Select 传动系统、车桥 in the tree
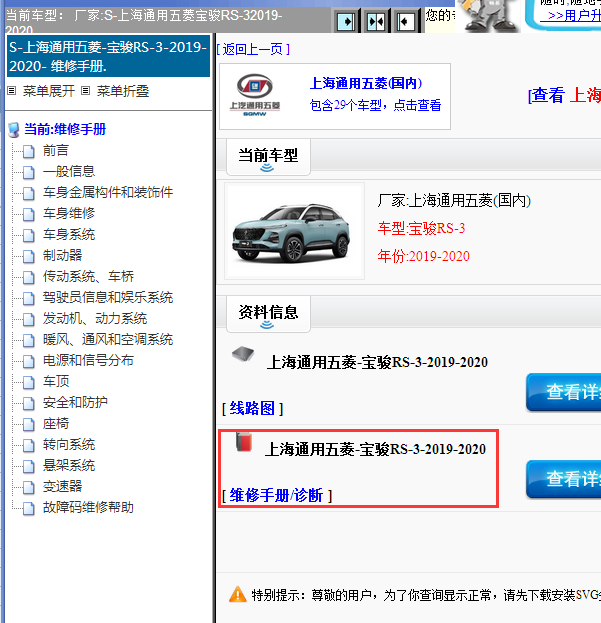The height and width of the screenshot is (623, 601). point(88,277)
